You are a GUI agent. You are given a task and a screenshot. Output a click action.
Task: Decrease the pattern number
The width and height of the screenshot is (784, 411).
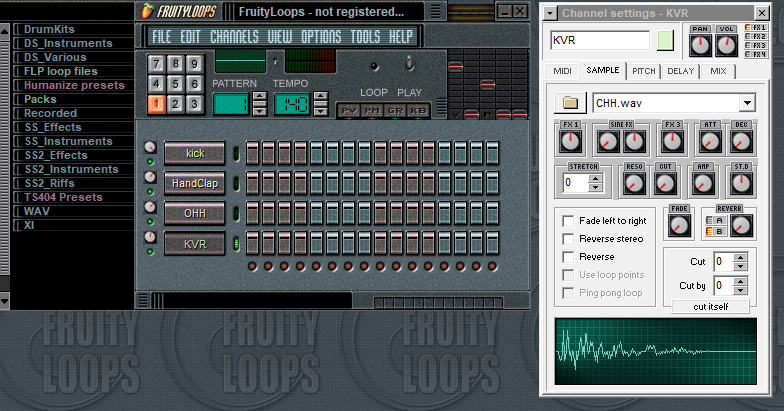(260, 110)
